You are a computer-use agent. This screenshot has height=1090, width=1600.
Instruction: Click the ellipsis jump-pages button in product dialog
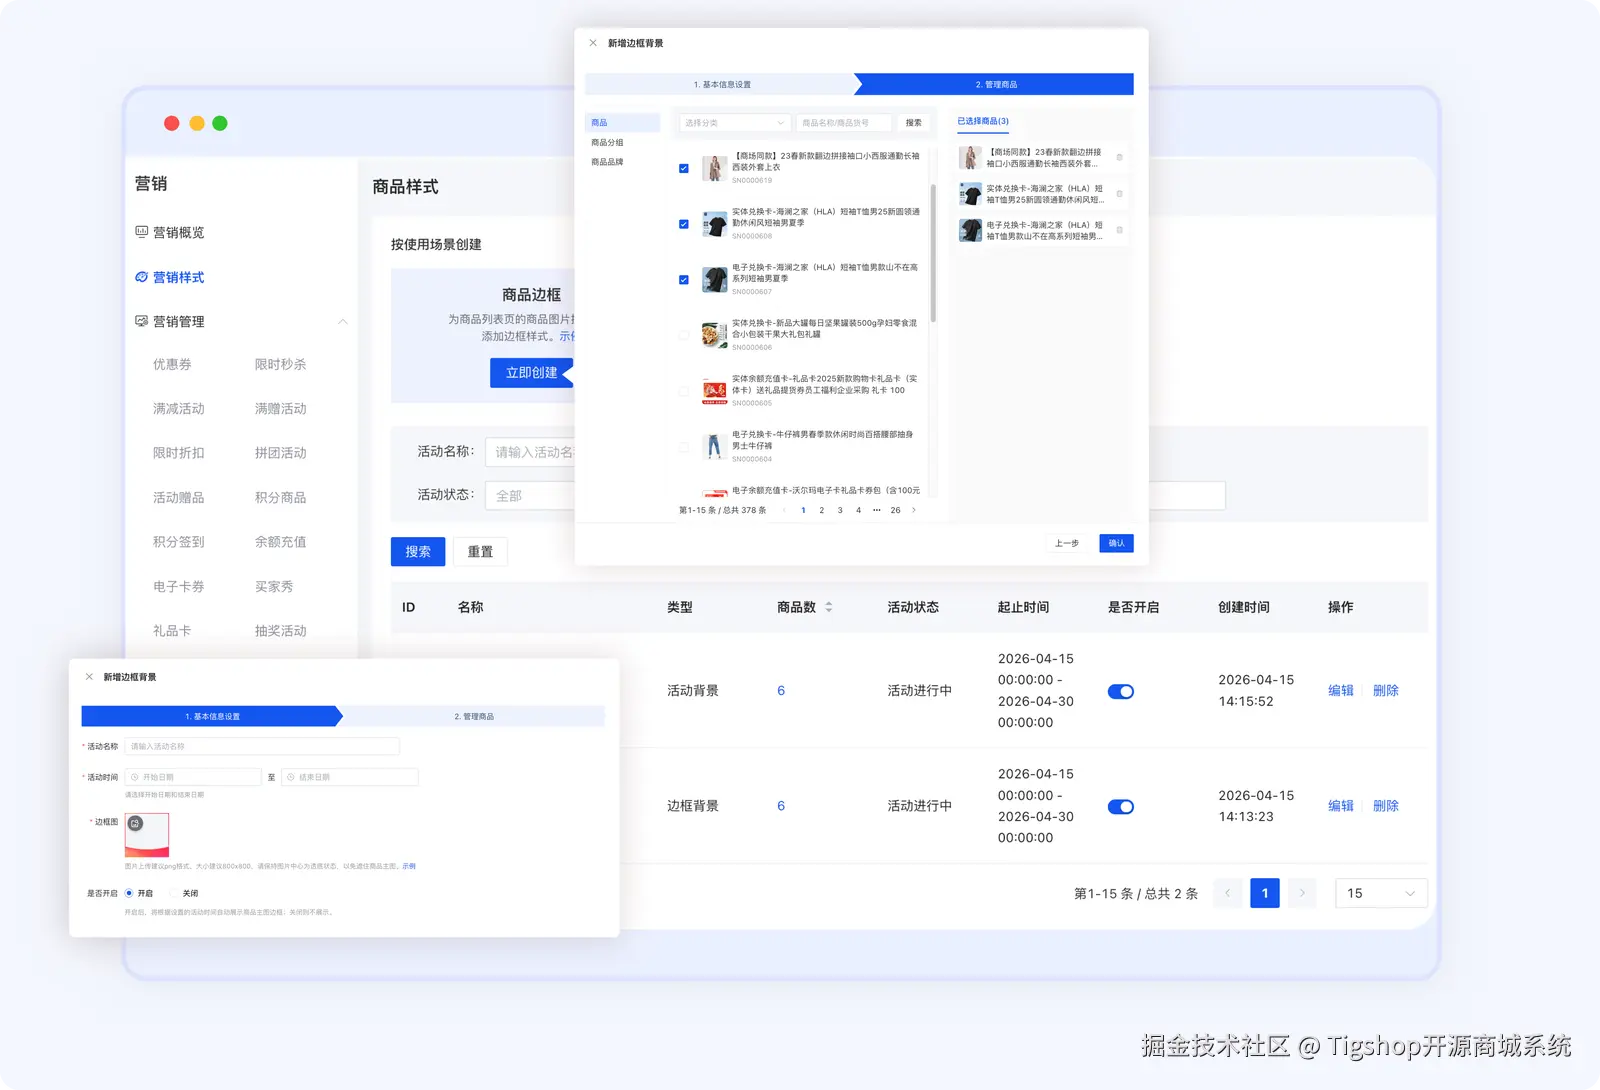877,510
